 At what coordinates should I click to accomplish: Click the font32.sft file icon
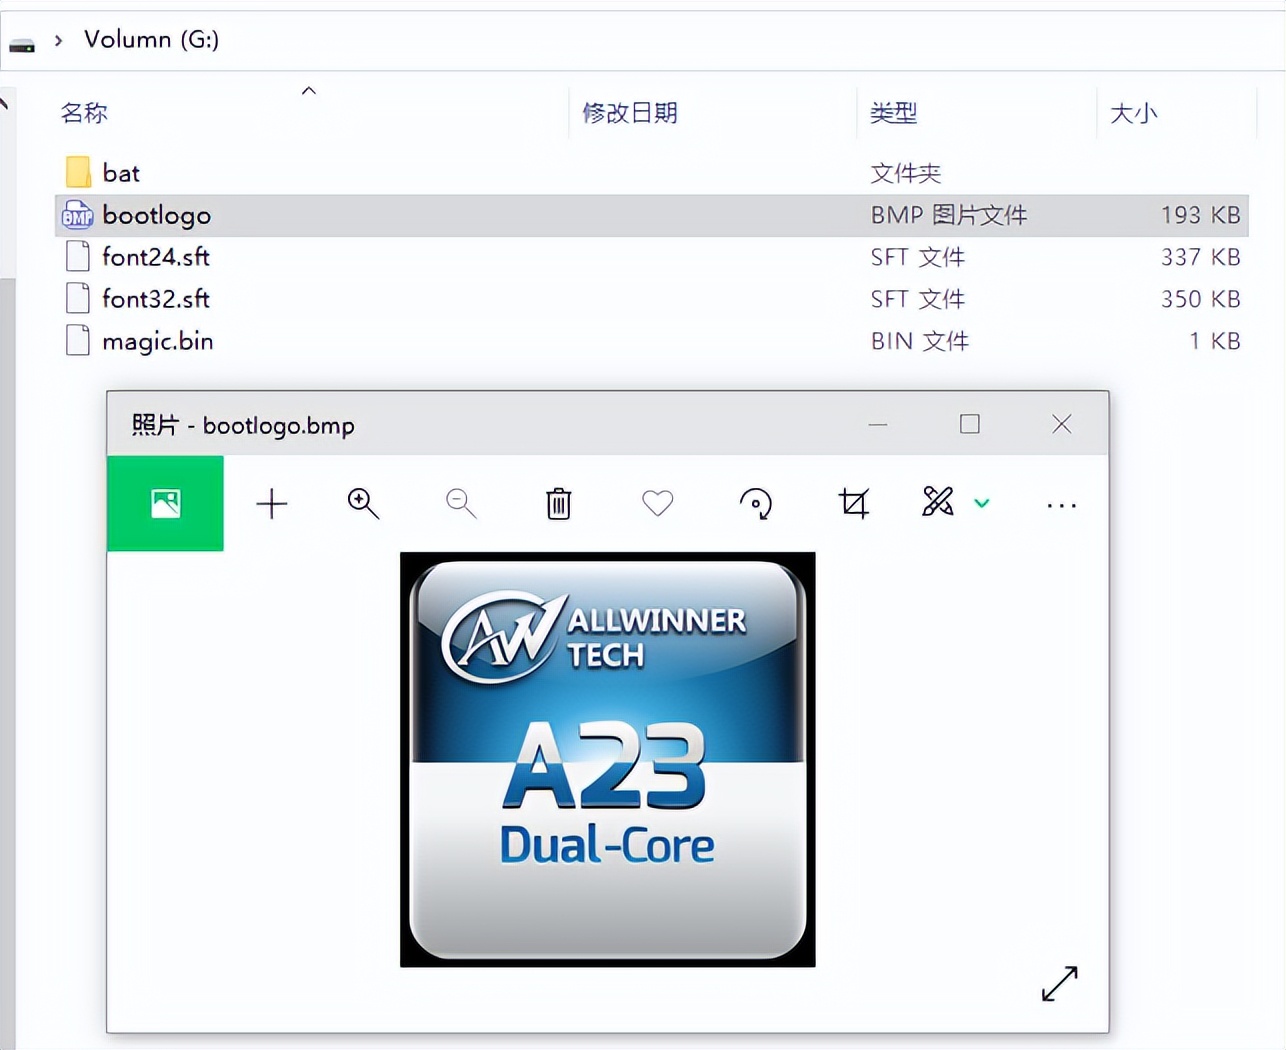pyautogui.click(x=78, y=299)
